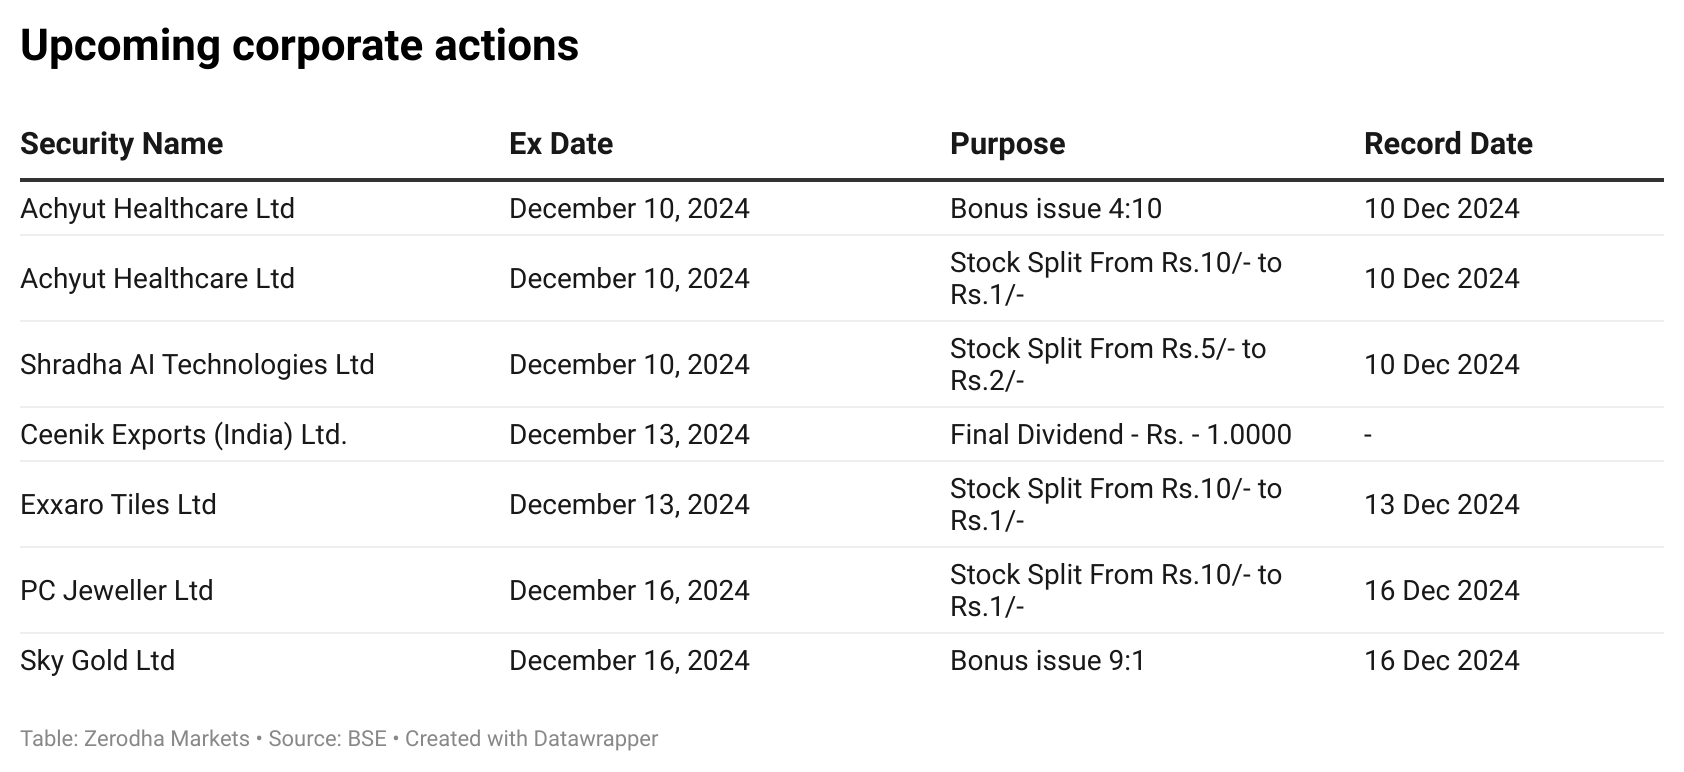Click the Table: Zerodha Markets credit
The width and height of the screenshot is (1684, 772).
click(x=135, y=739)
